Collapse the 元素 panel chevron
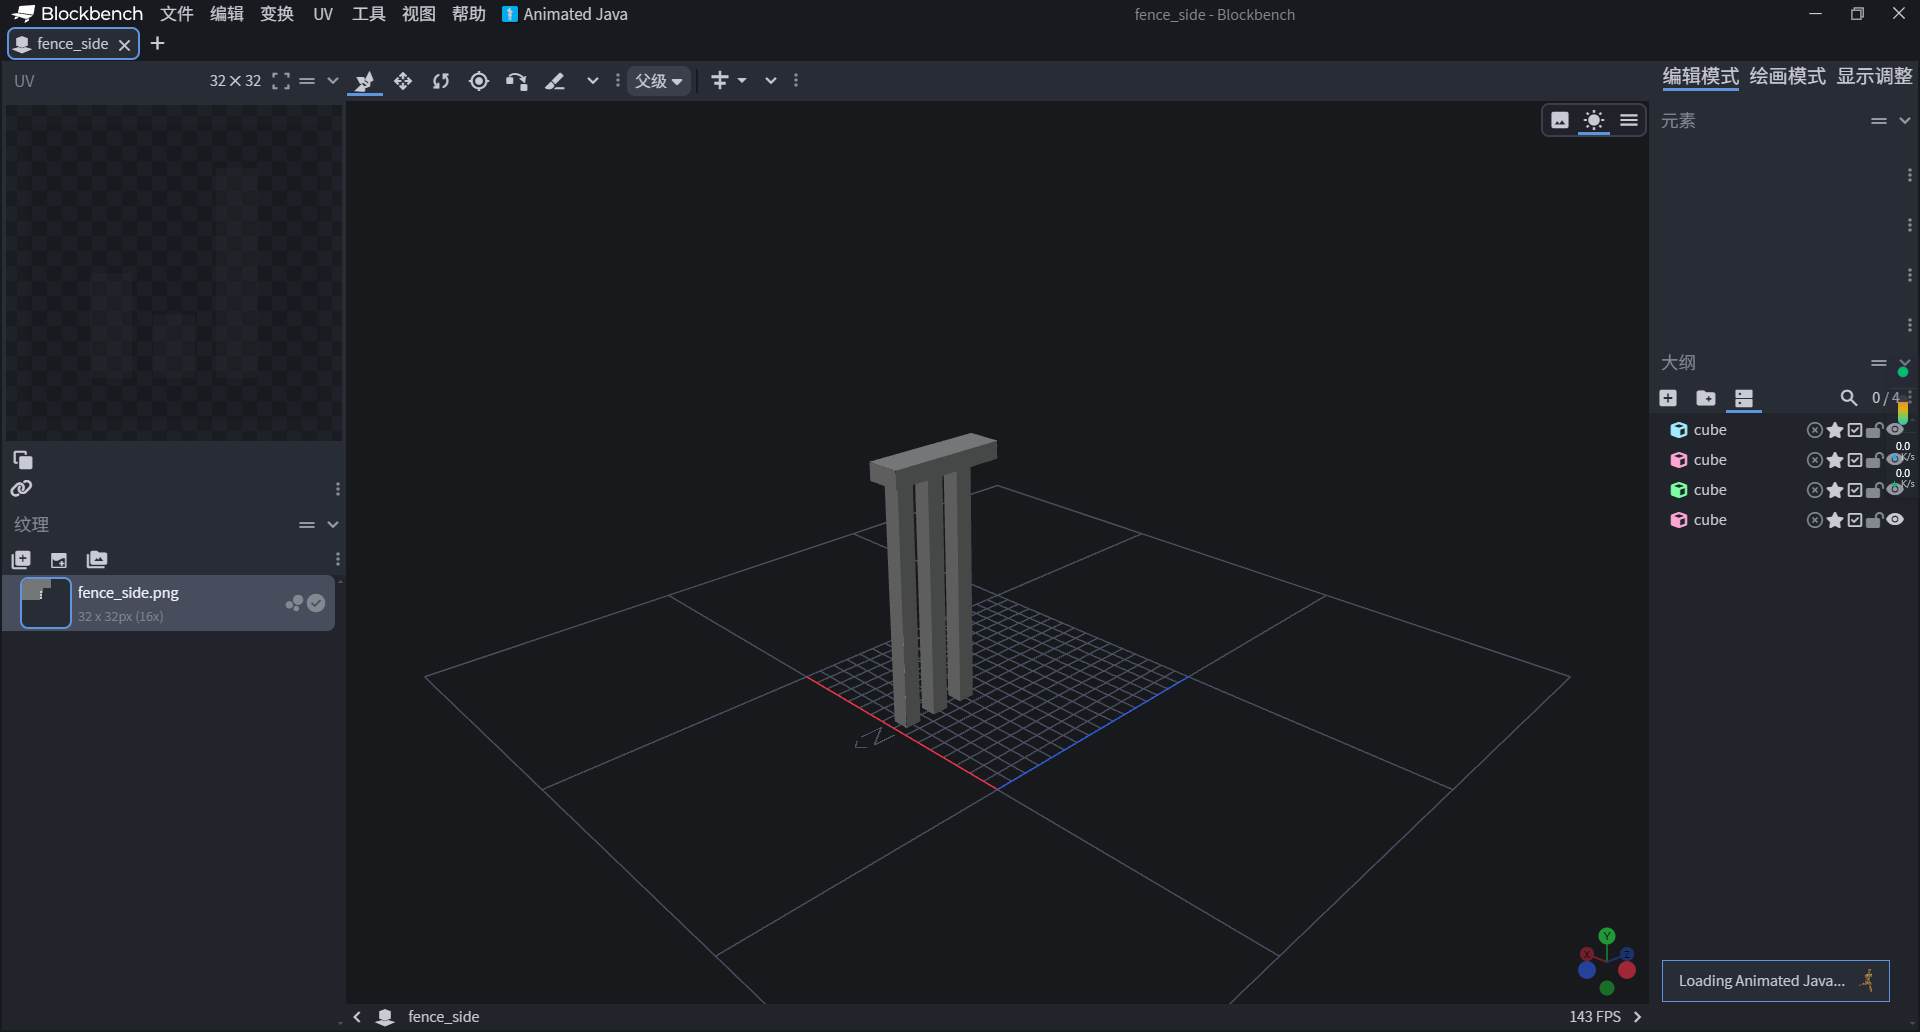Screen dimensions: 1920x1032 (1905, 121)
